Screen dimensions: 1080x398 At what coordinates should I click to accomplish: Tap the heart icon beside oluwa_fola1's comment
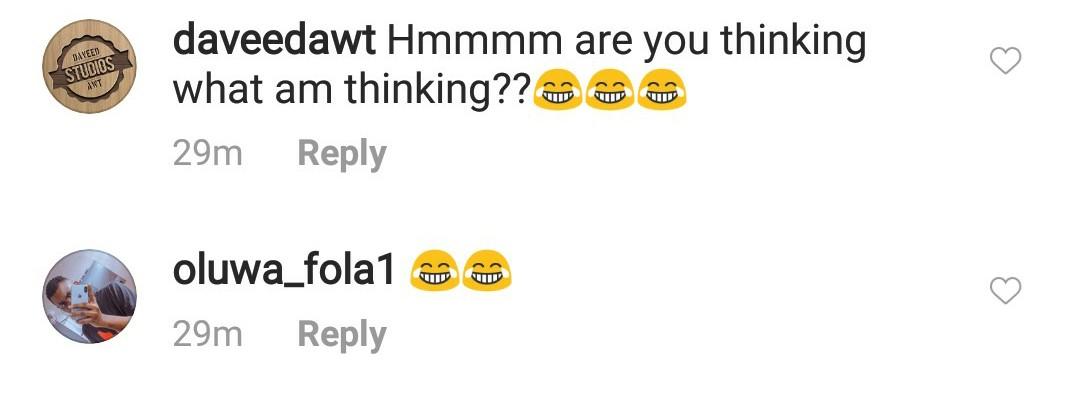(1005, 291)
